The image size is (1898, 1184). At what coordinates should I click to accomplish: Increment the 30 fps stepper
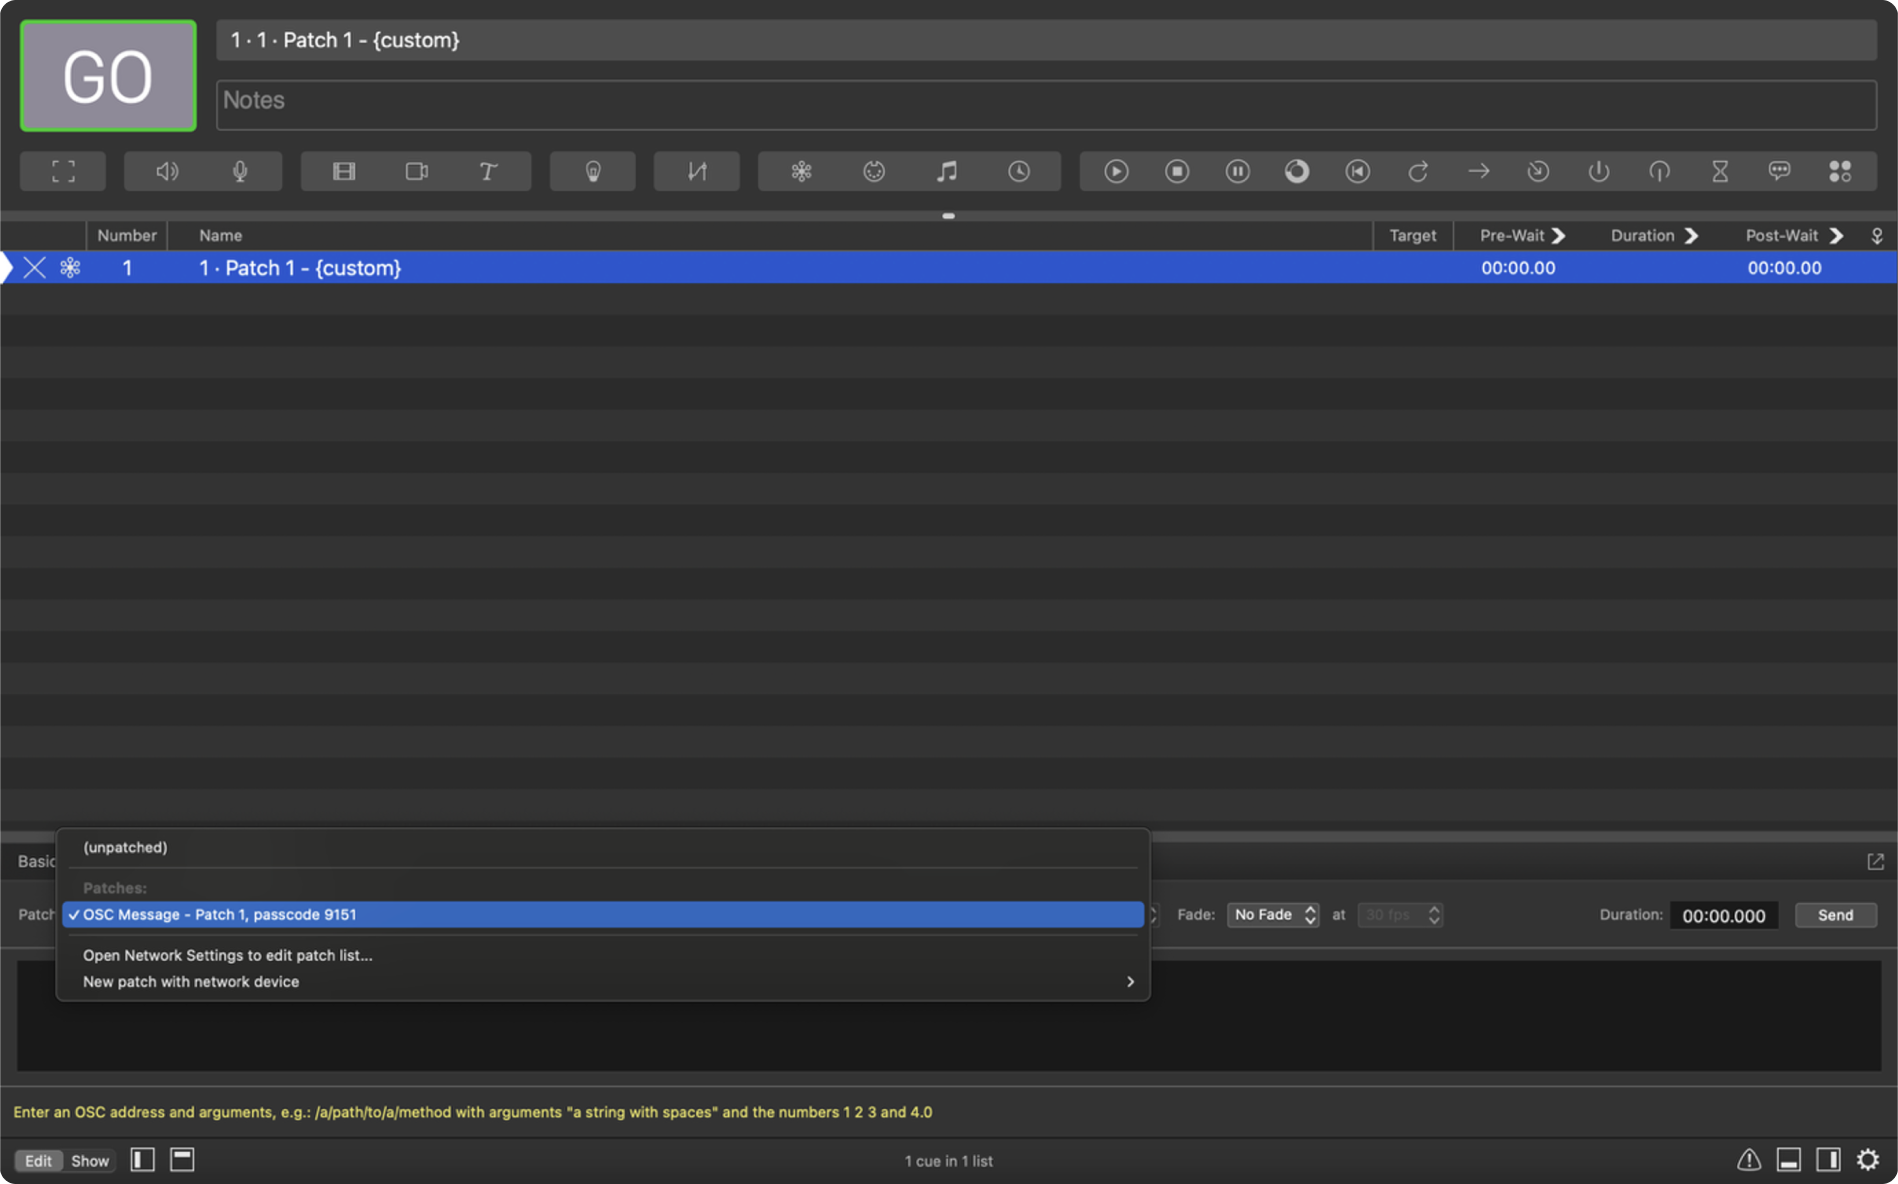click(1434, 910)
